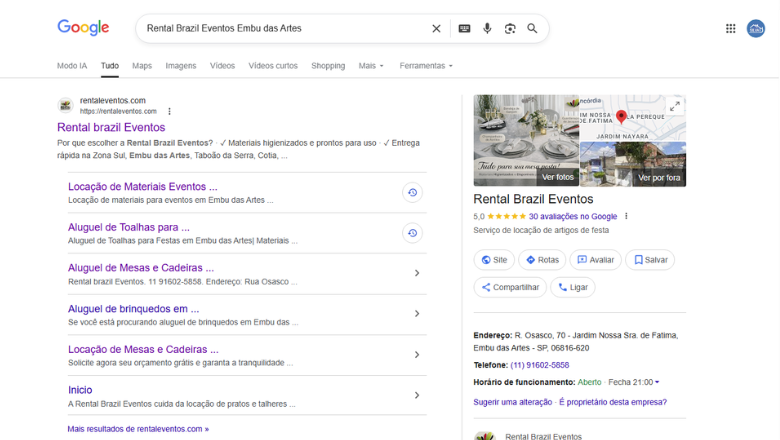Open the Google account avatar menu
Viewport: 780px width, 440px height.
pos(756,29)
